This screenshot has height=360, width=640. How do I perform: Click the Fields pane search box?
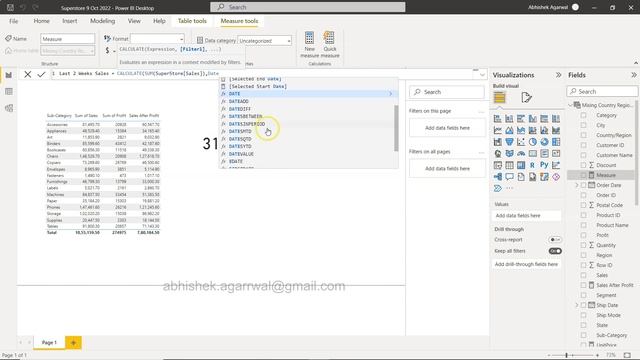tap(602, 91)
